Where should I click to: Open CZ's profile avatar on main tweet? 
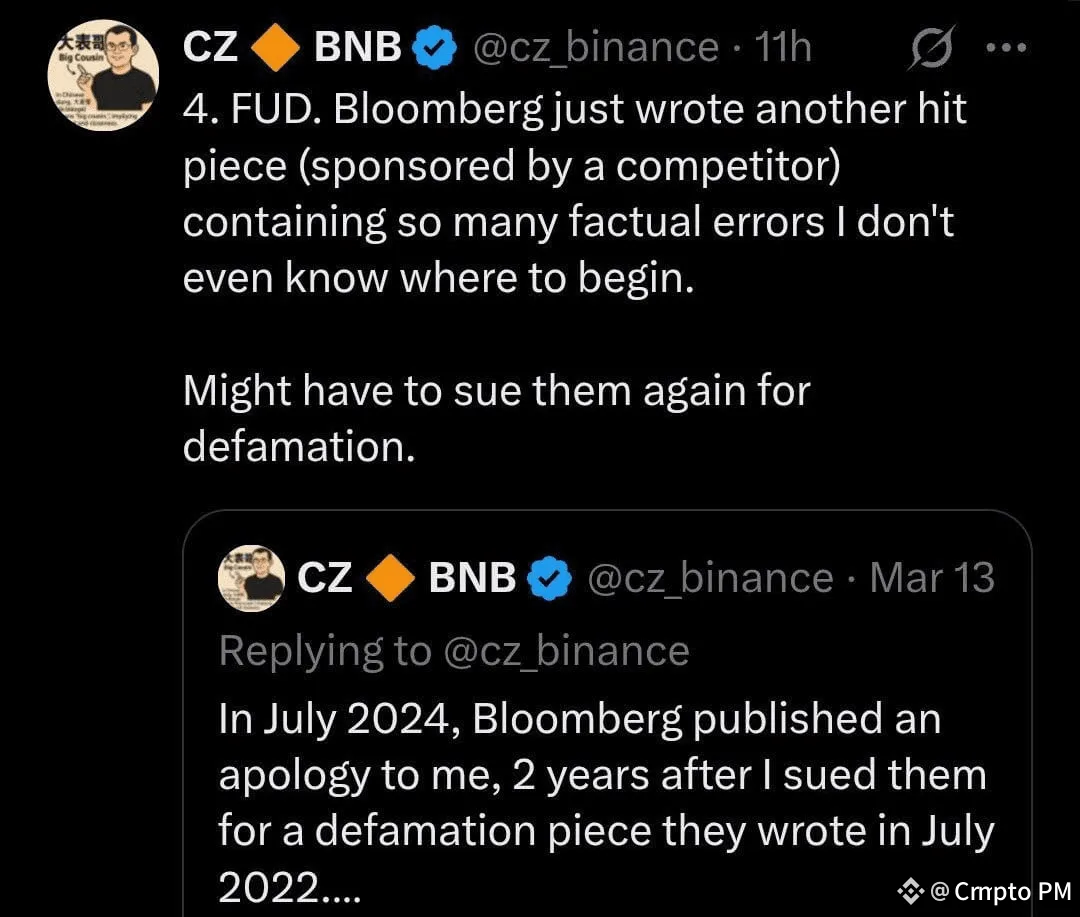pos(103,75)
